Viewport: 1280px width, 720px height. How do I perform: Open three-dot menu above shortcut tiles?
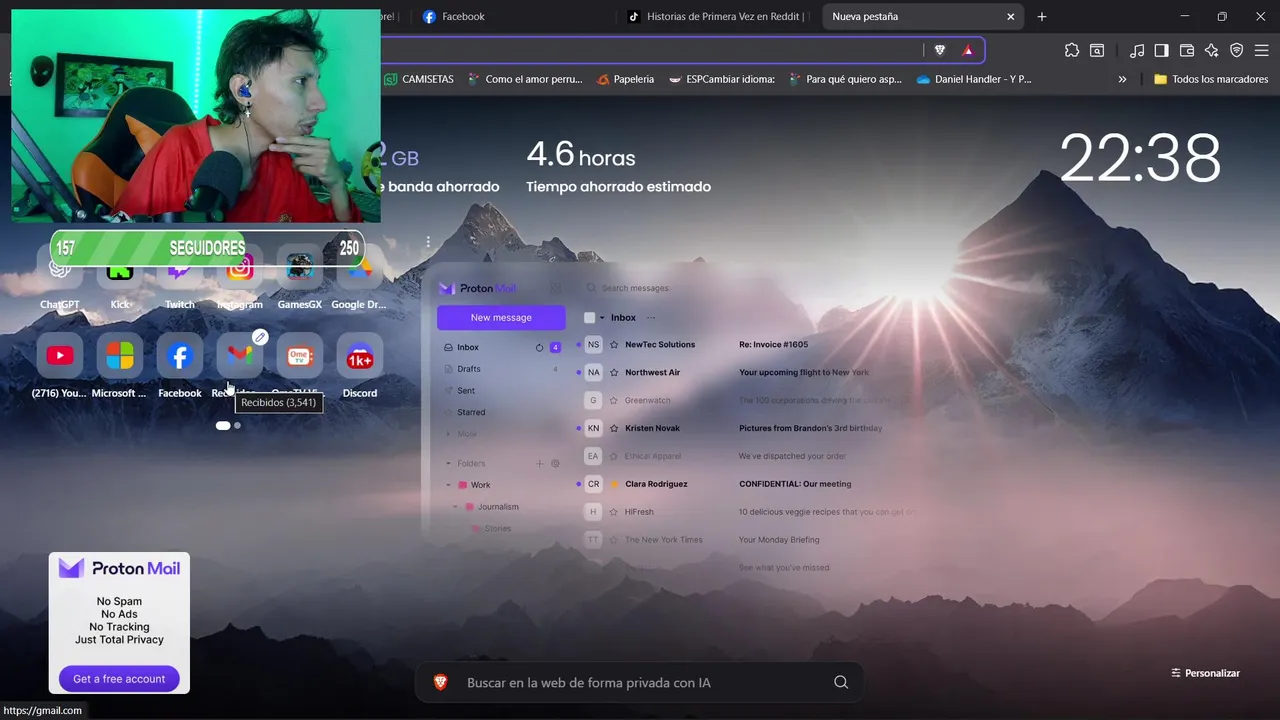coord(428,242)
